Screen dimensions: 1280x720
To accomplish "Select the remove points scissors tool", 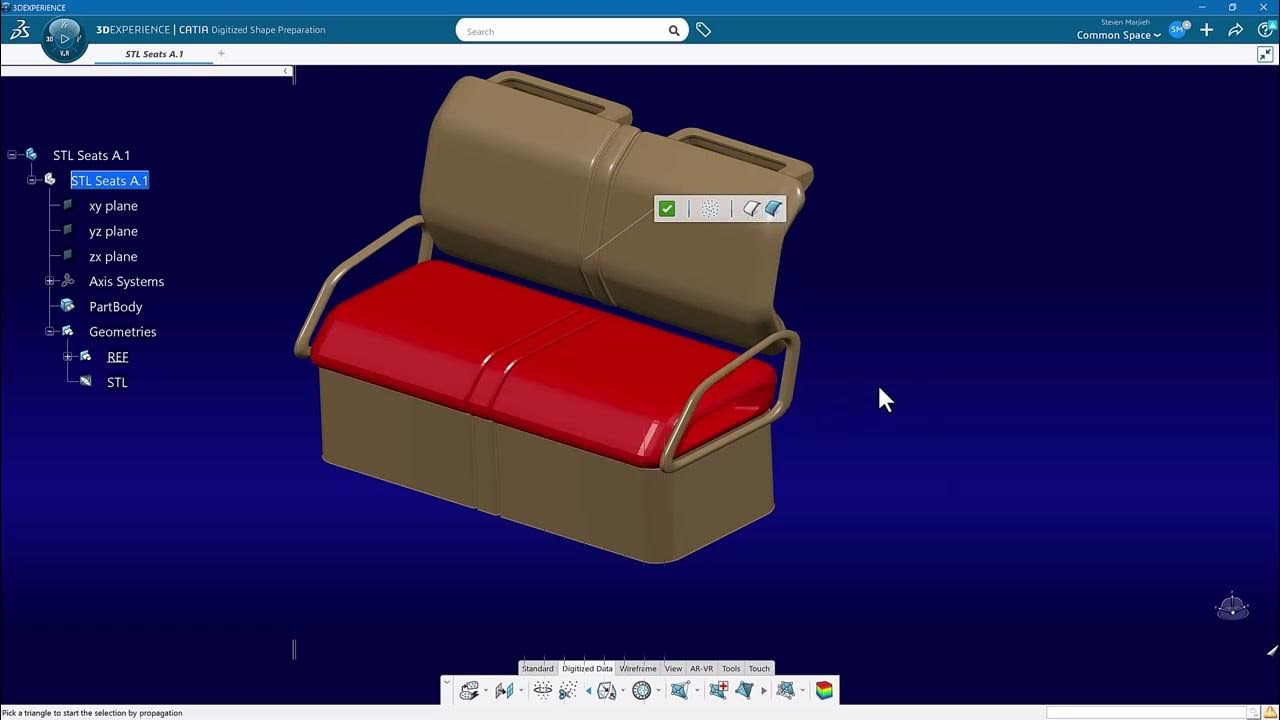I will (x=568, y=690).
